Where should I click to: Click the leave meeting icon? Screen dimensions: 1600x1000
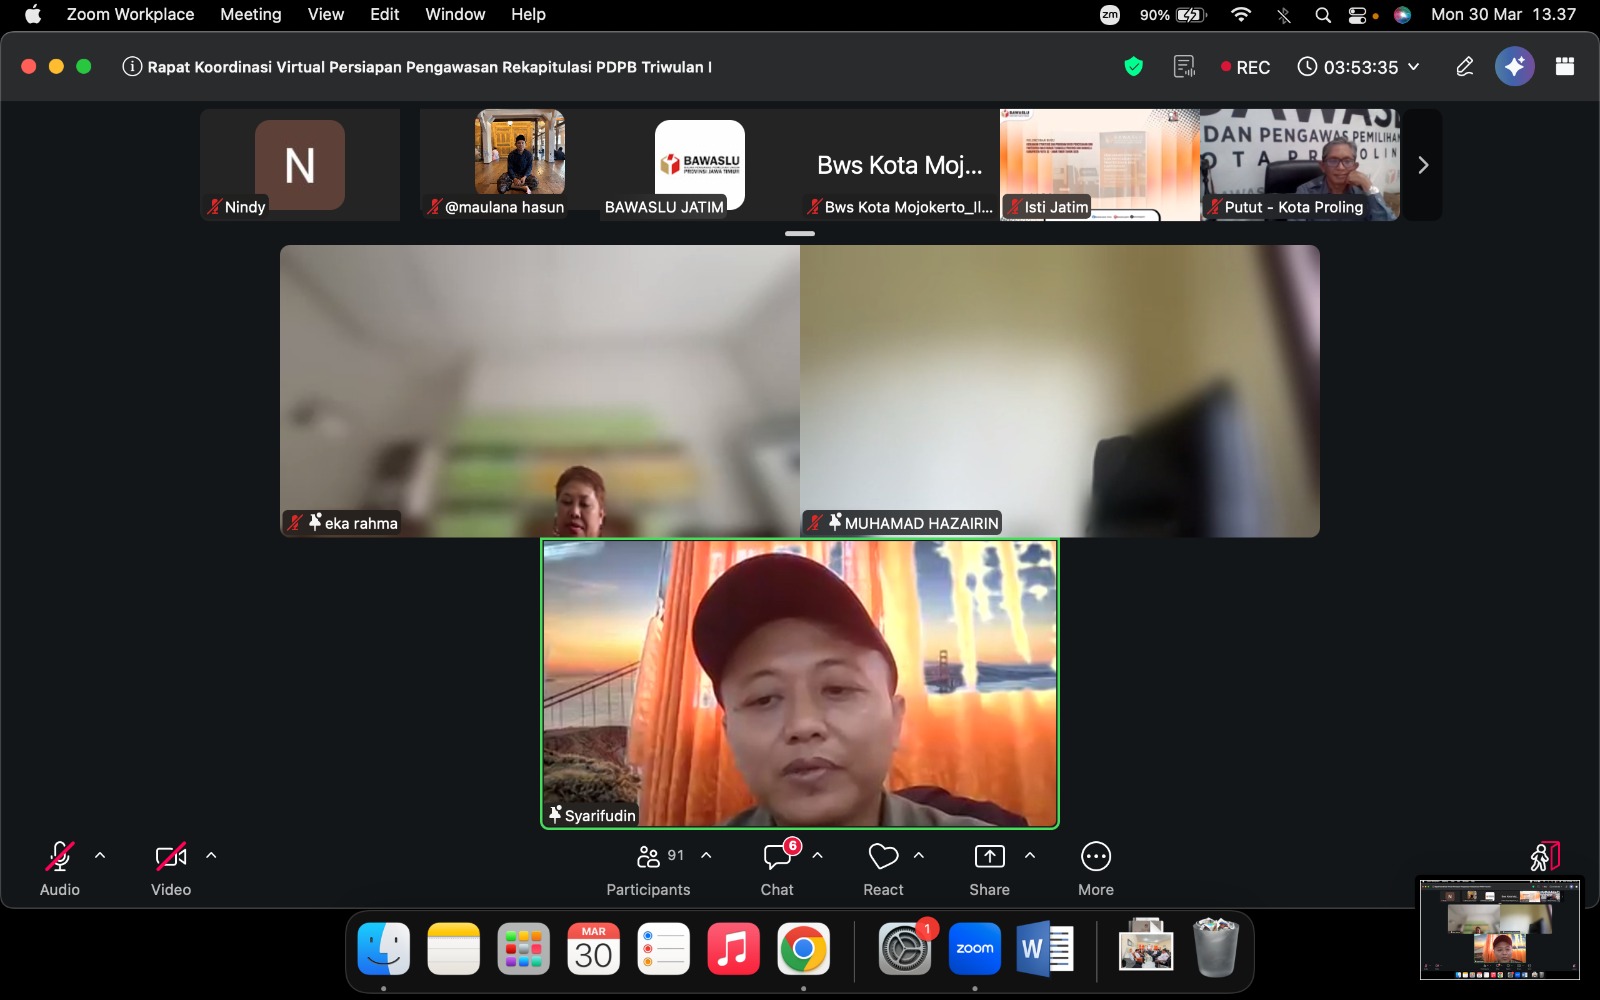coord(1544,857)
